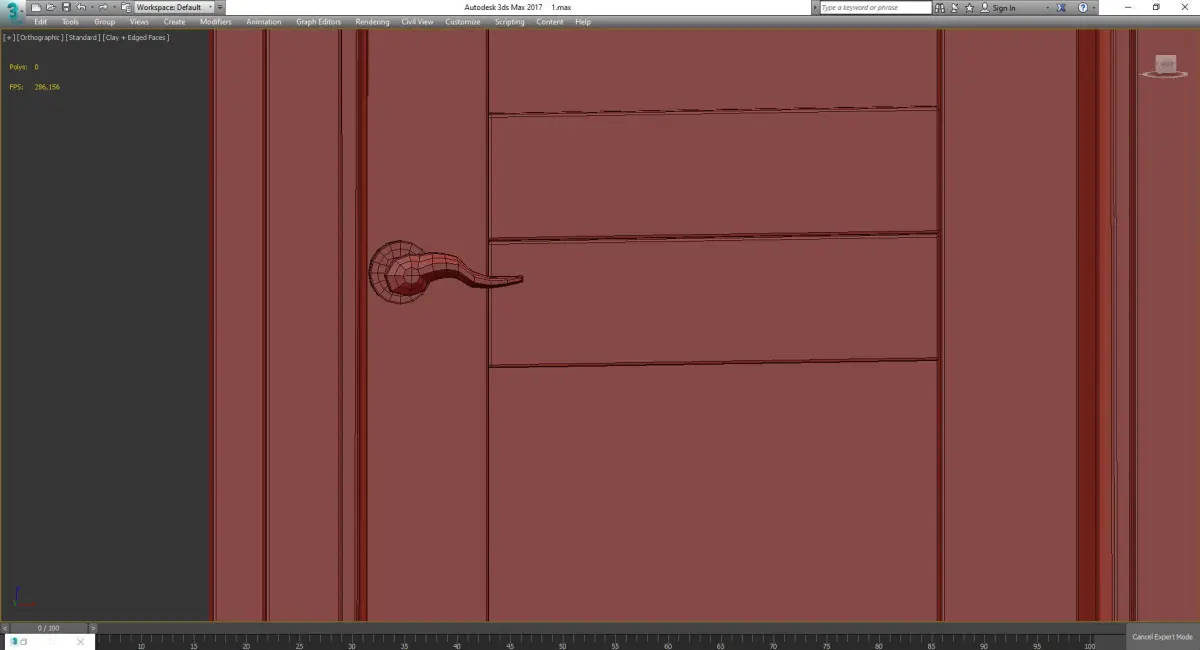
Task: Open the Views menu
Action: point(139,22)
